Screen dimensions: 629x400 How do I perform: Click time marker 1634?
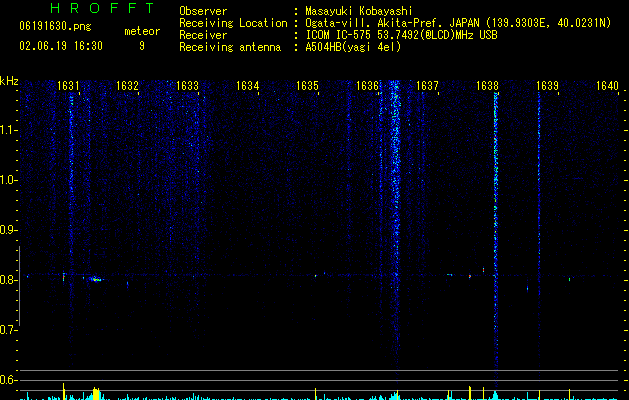coord(248,86)
